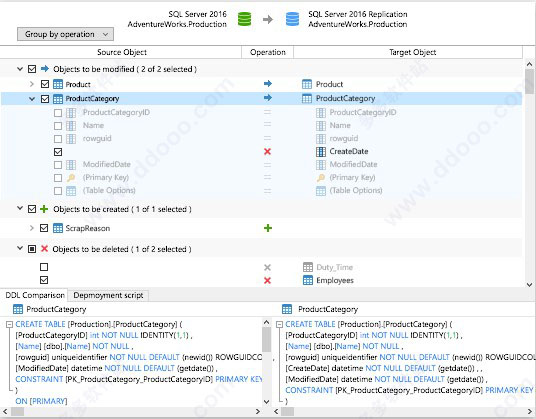This screenshot has height=419, width=536.
Task: Collapse the ProductCategory source row
Action: pos(32,99)
